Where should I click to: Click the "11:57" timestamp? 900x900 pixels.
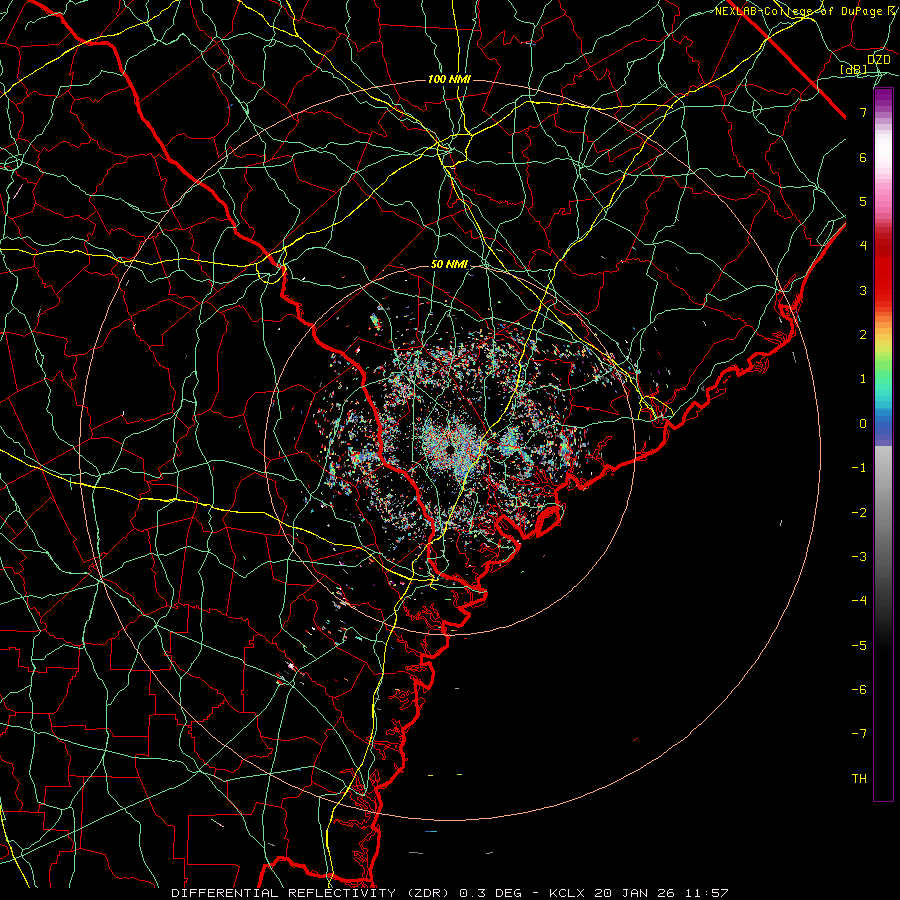tap(705, 893)
